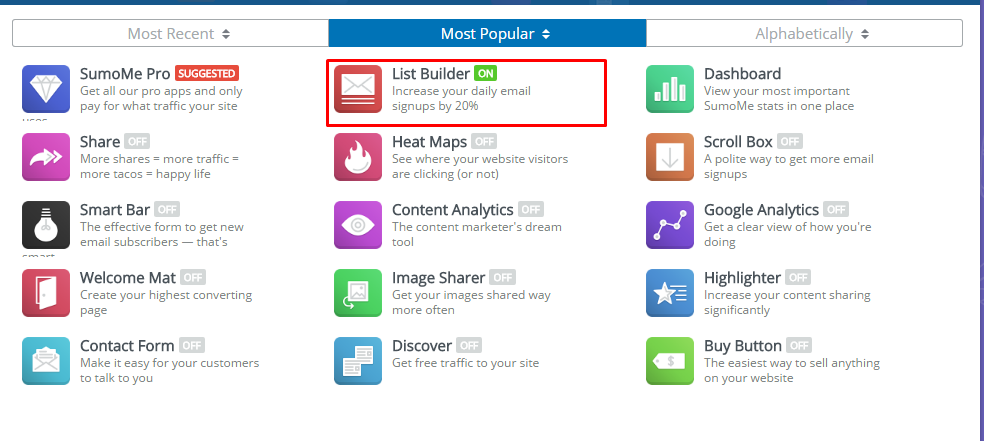Click text 'Increase your daily email signups by 20%'
This screenshot has width=984, height=441.
(461, 98)
